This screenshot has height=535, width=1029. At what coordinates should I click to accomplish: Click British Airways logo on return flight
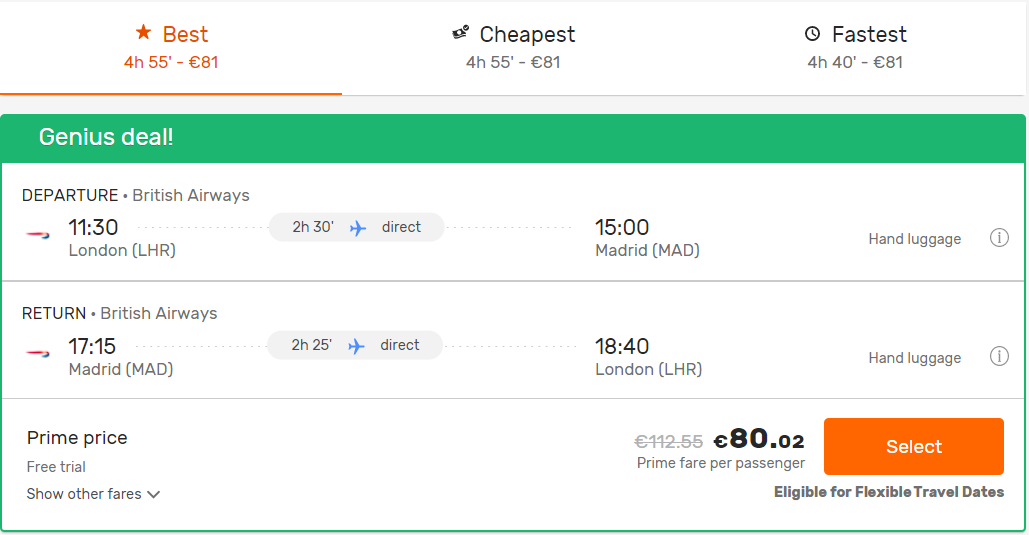(38, 353)
